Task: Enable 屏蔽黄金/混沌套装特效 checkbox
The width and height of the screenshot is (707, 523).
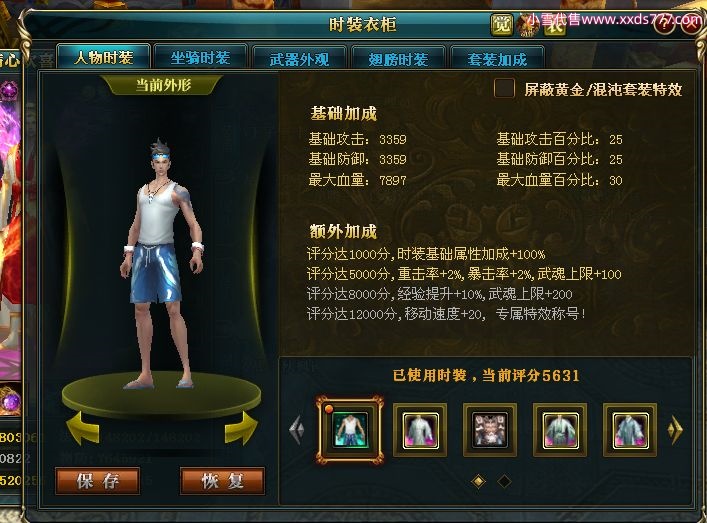Action: (504, 88)
